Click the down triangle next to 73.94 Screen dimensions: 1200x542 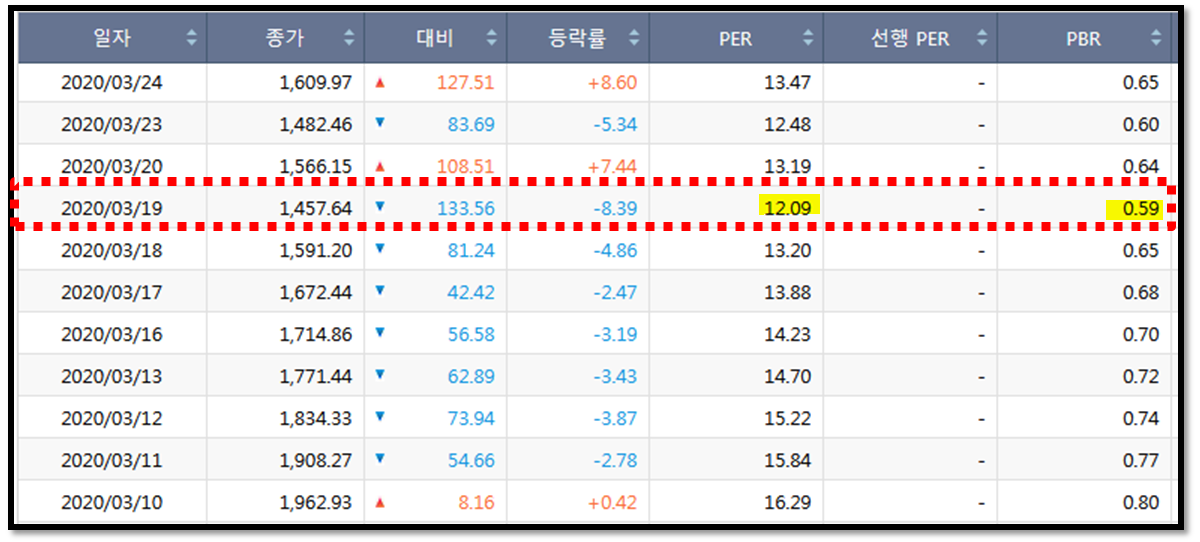[x=379, y=417]
